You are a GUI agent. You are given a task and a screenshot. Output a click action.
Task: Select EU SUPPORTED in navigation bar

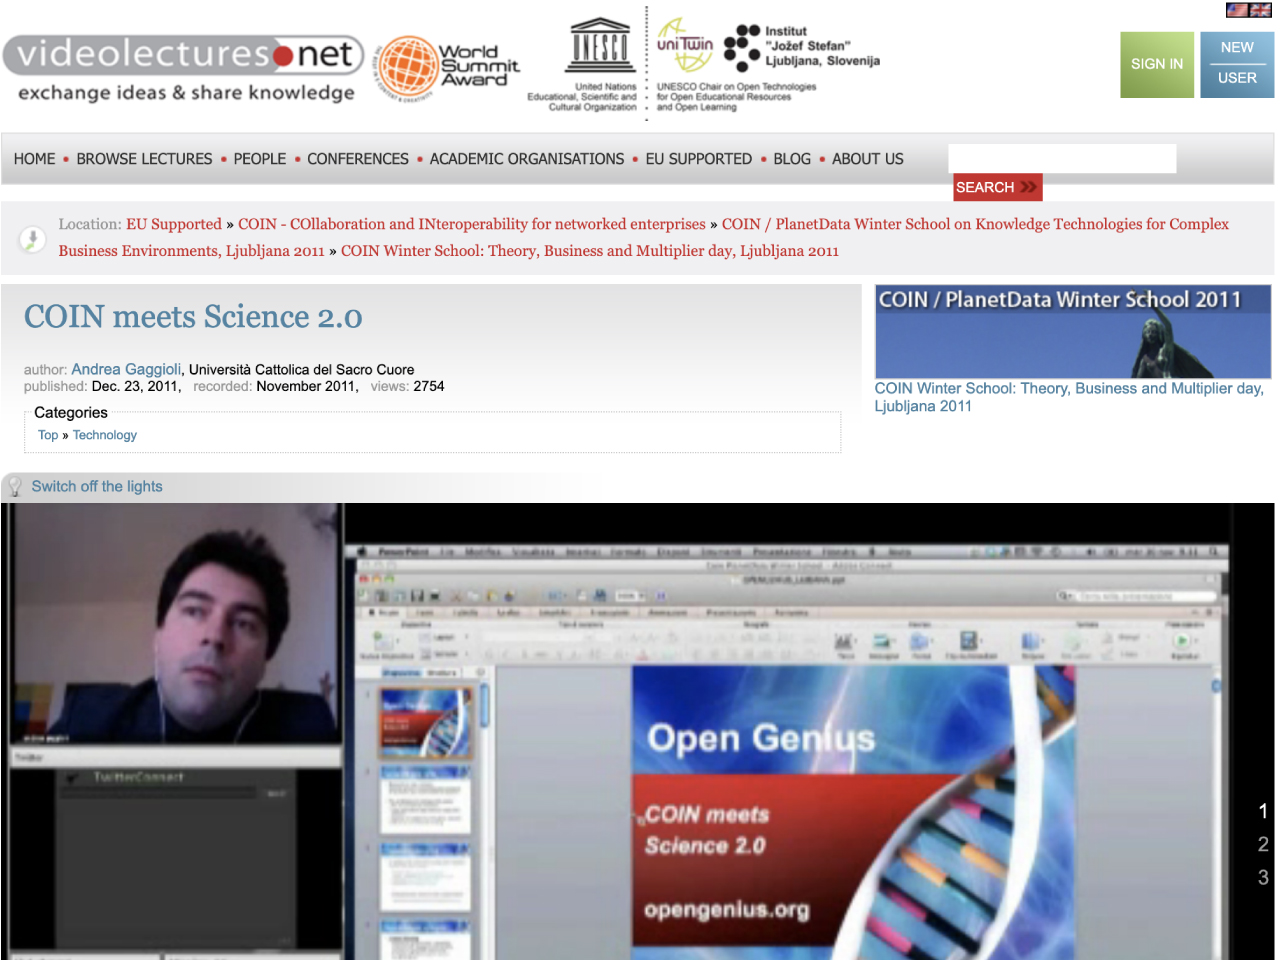699,159
